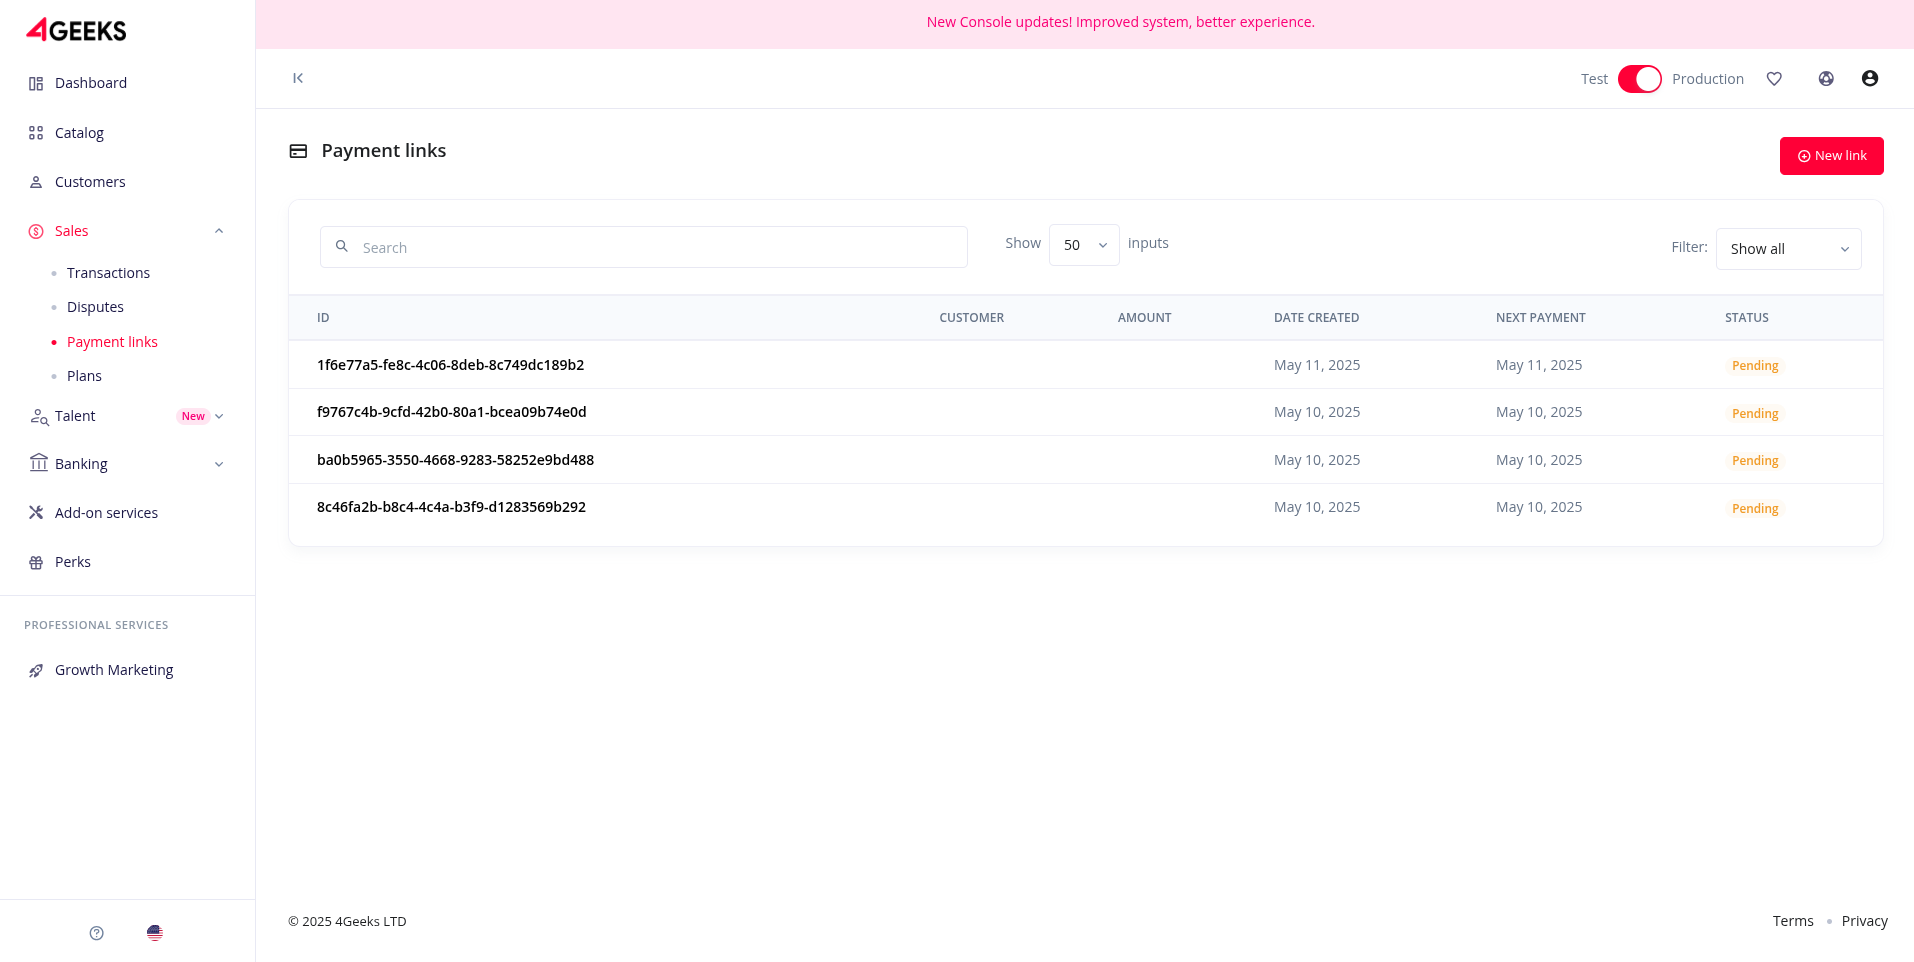
Task: Click the account profile icon
Action: pos(1869,78)
